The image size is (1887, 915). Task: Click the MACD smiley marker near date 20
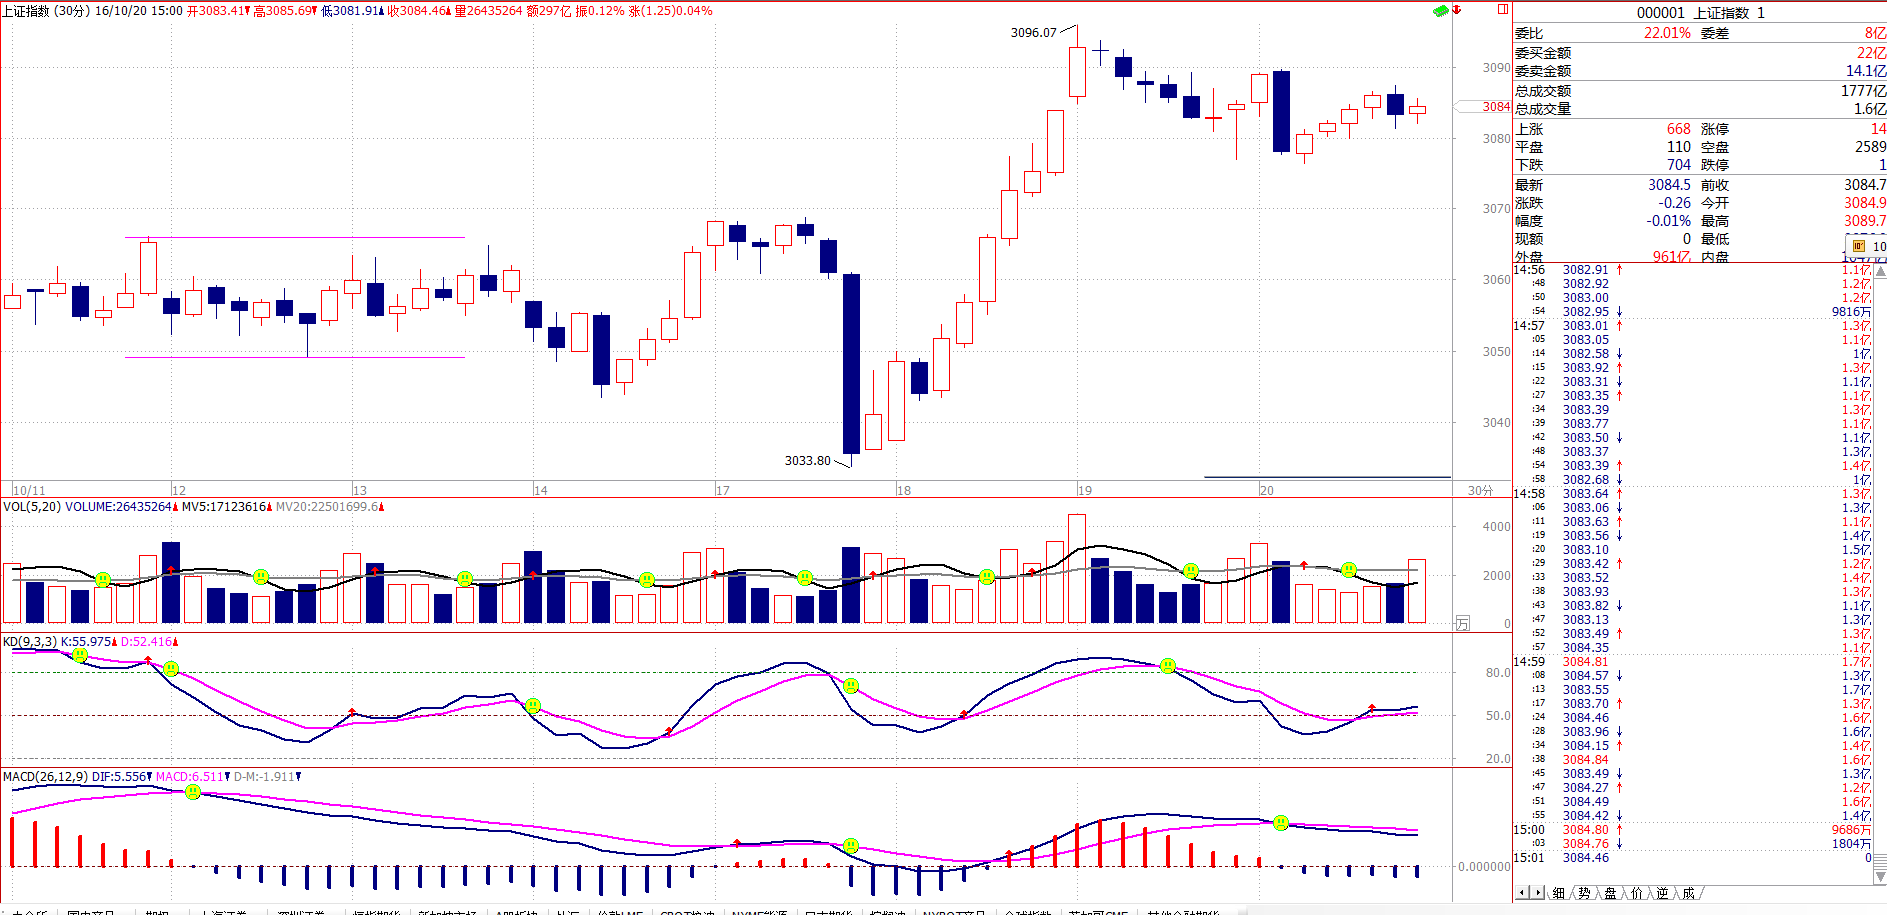pyautogui.click(x=1281, y=823)
